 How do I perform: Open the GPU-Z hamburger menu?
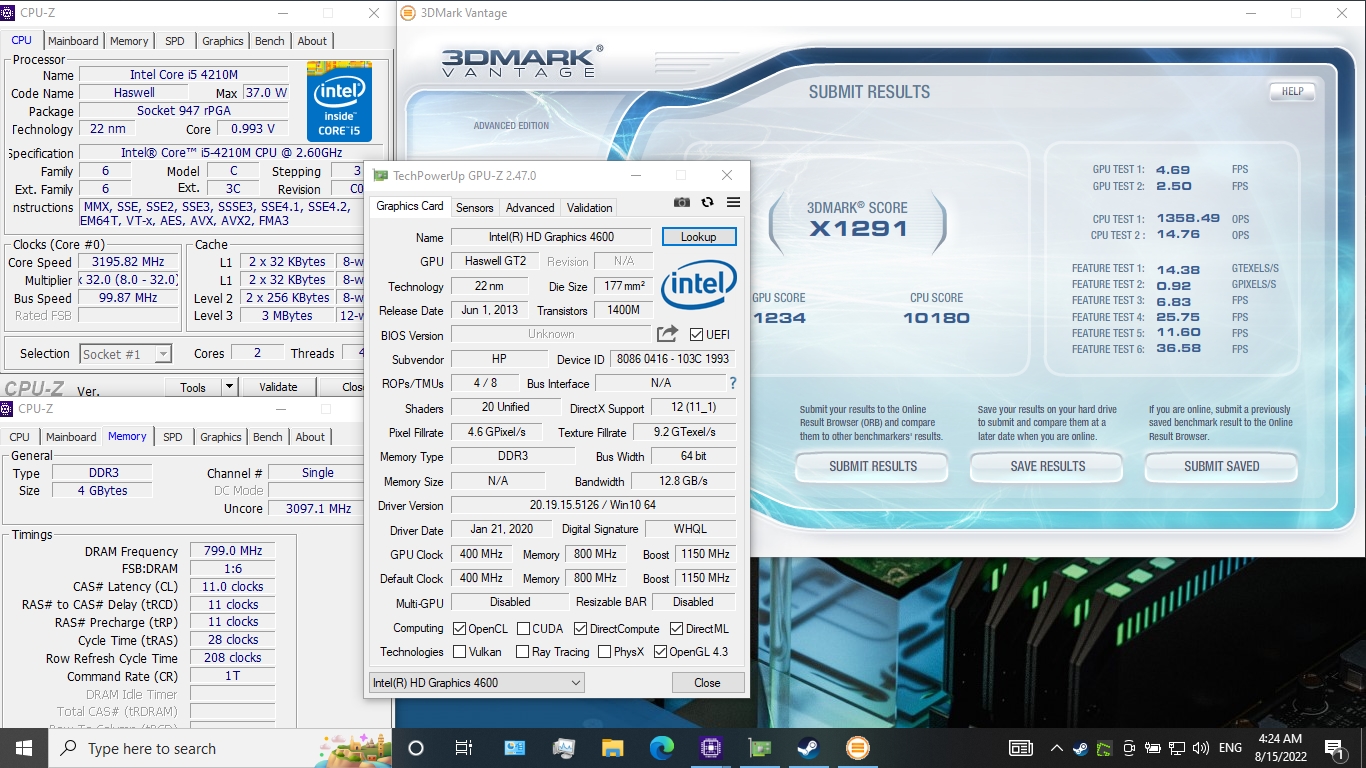[733, 202]
